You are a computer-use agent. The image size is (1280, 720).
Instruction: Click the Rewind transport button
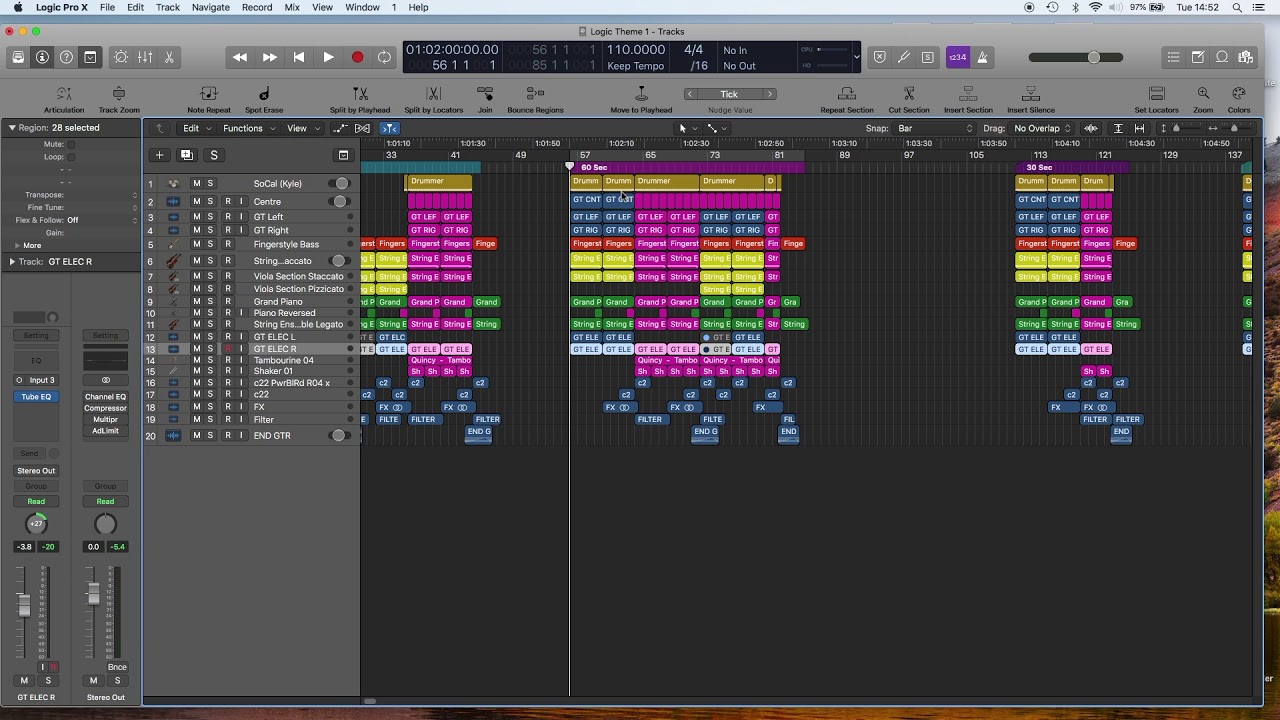[x=240, y=58]
